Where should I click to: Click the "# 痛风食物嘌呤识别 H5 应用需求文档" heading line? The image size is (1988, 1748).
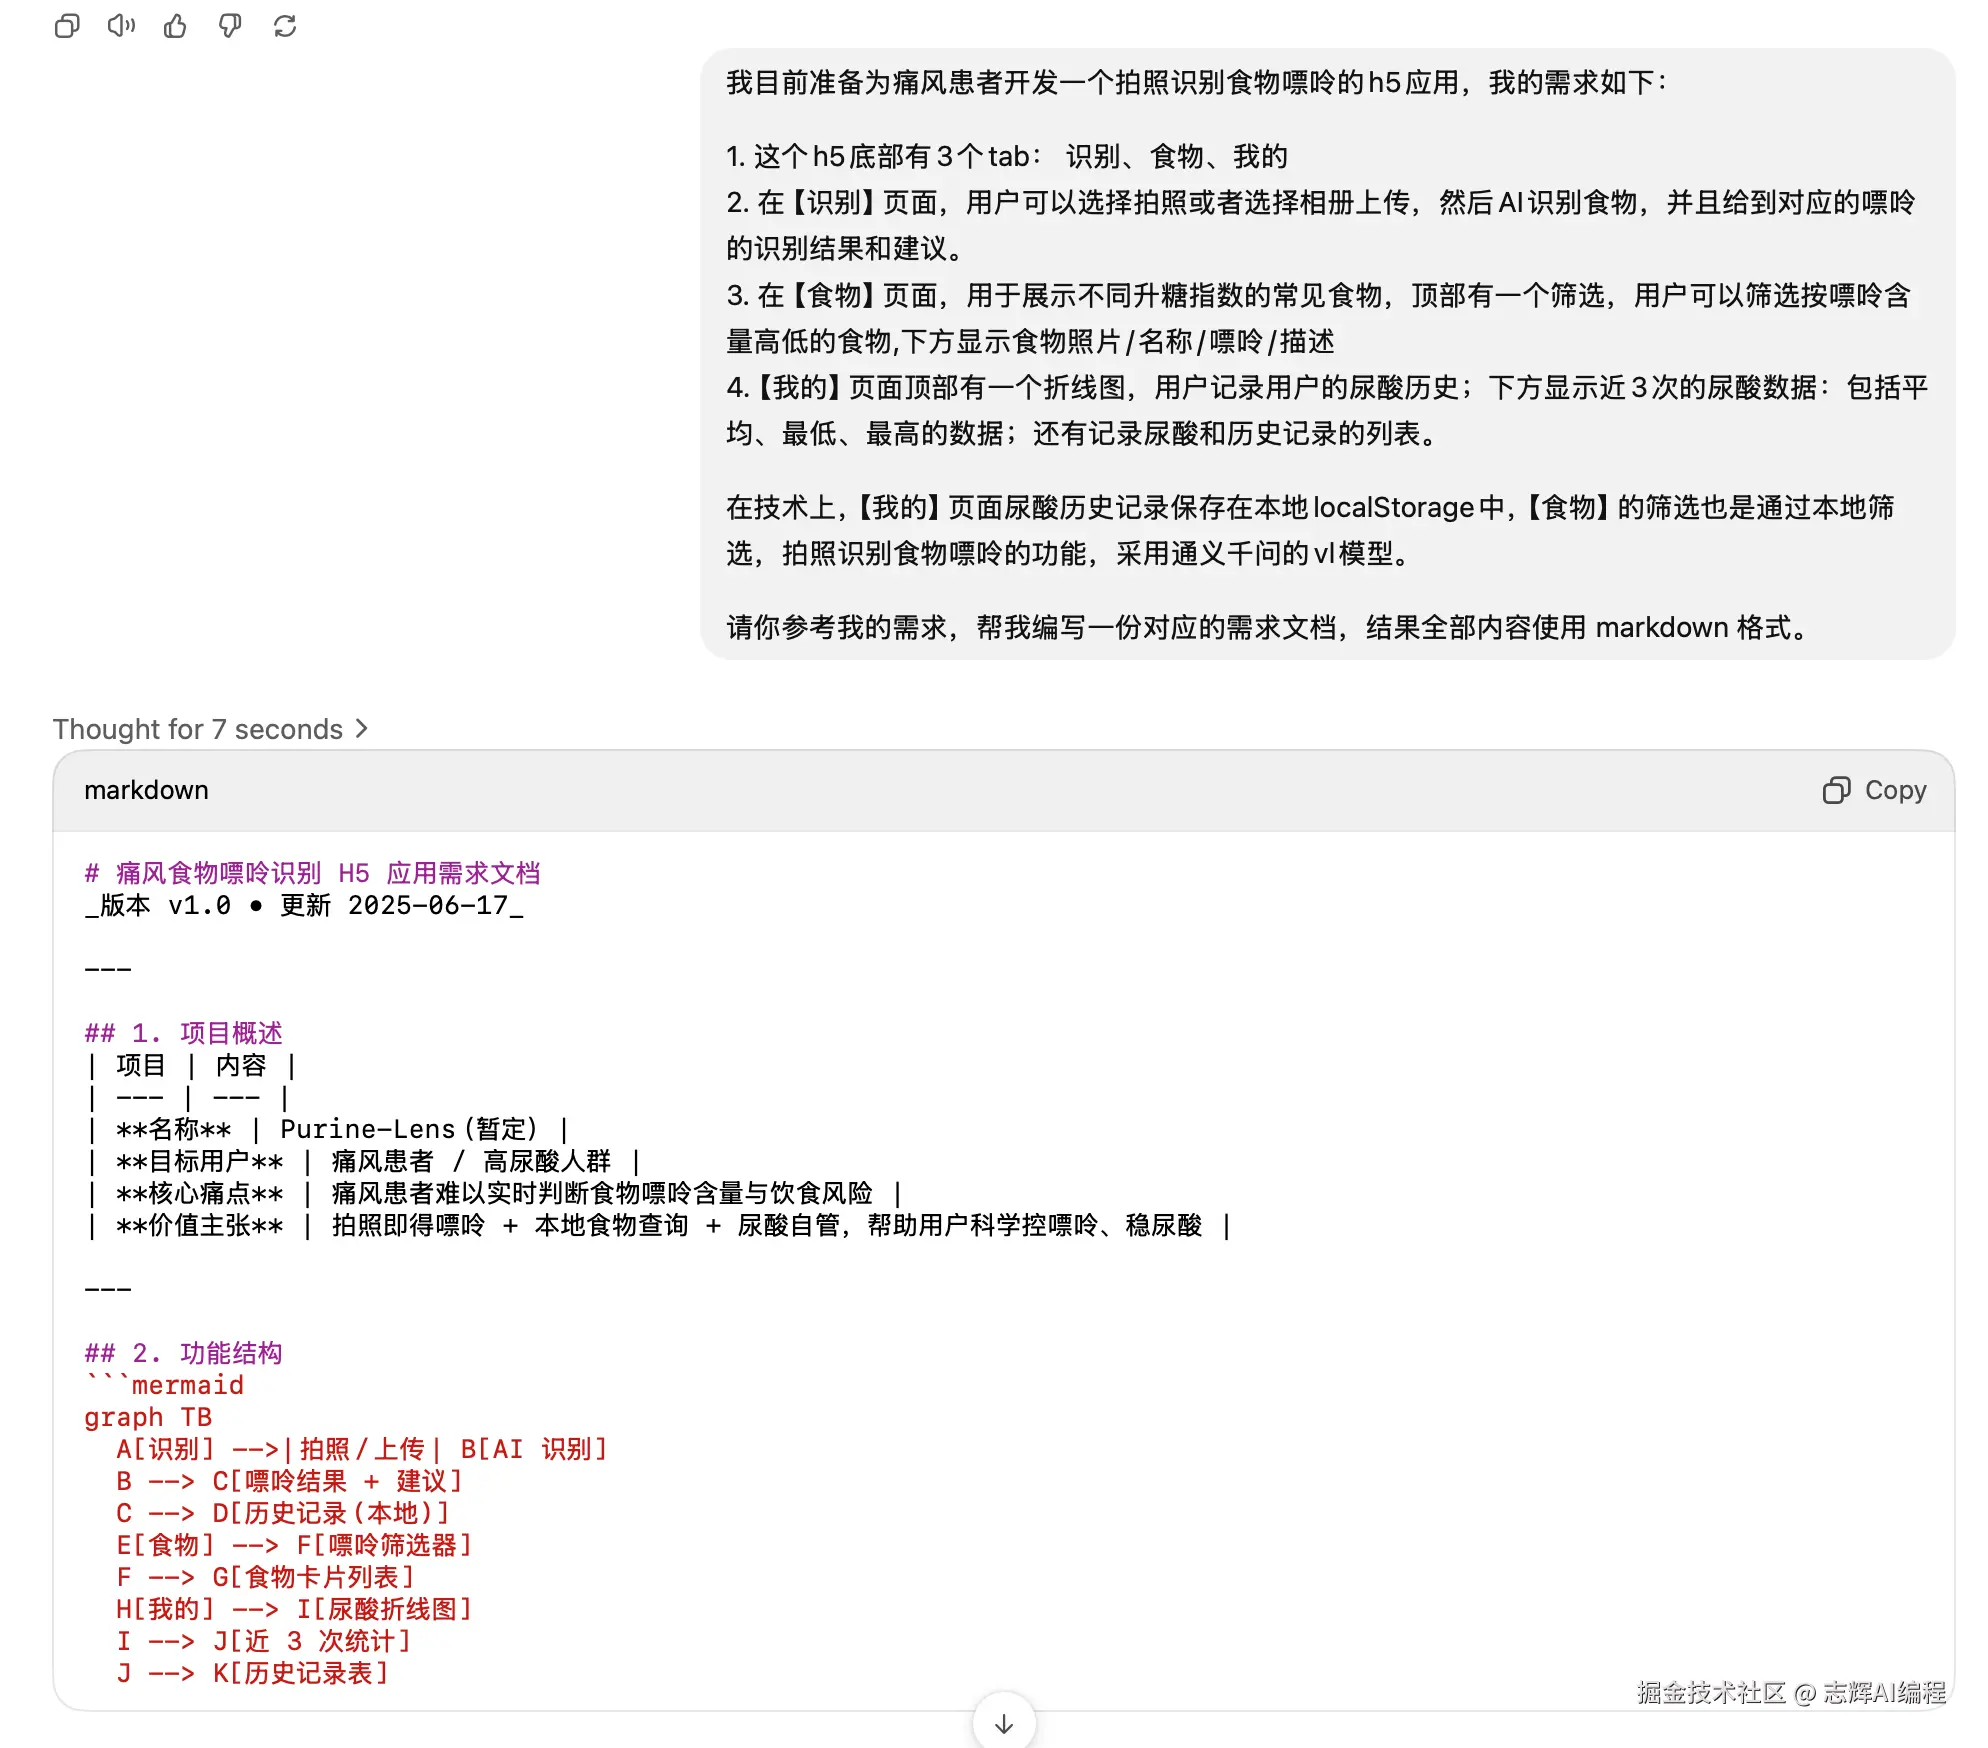(312, 873)
